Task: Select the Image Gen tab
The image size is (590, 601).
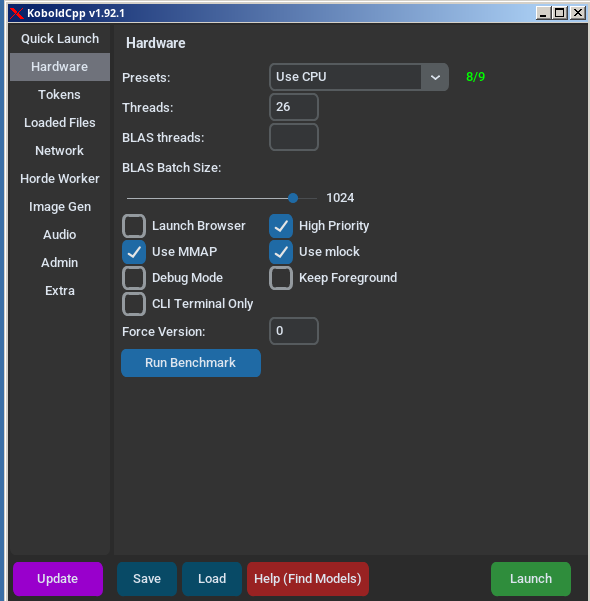Action: 60,207
